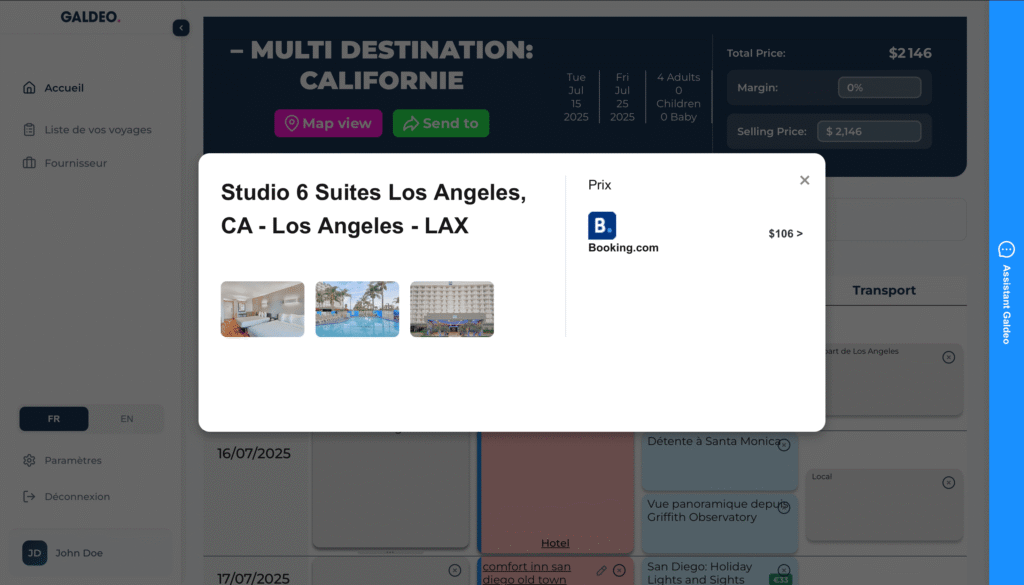This screenshot has height=585, width=1024.
Task: Open the $106 Booking.com price link
Action: coord(785,234)
